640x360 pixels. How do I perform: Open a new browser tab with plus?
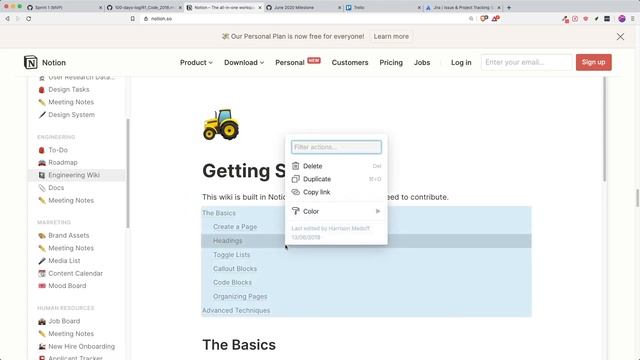(x=509, y=7)
